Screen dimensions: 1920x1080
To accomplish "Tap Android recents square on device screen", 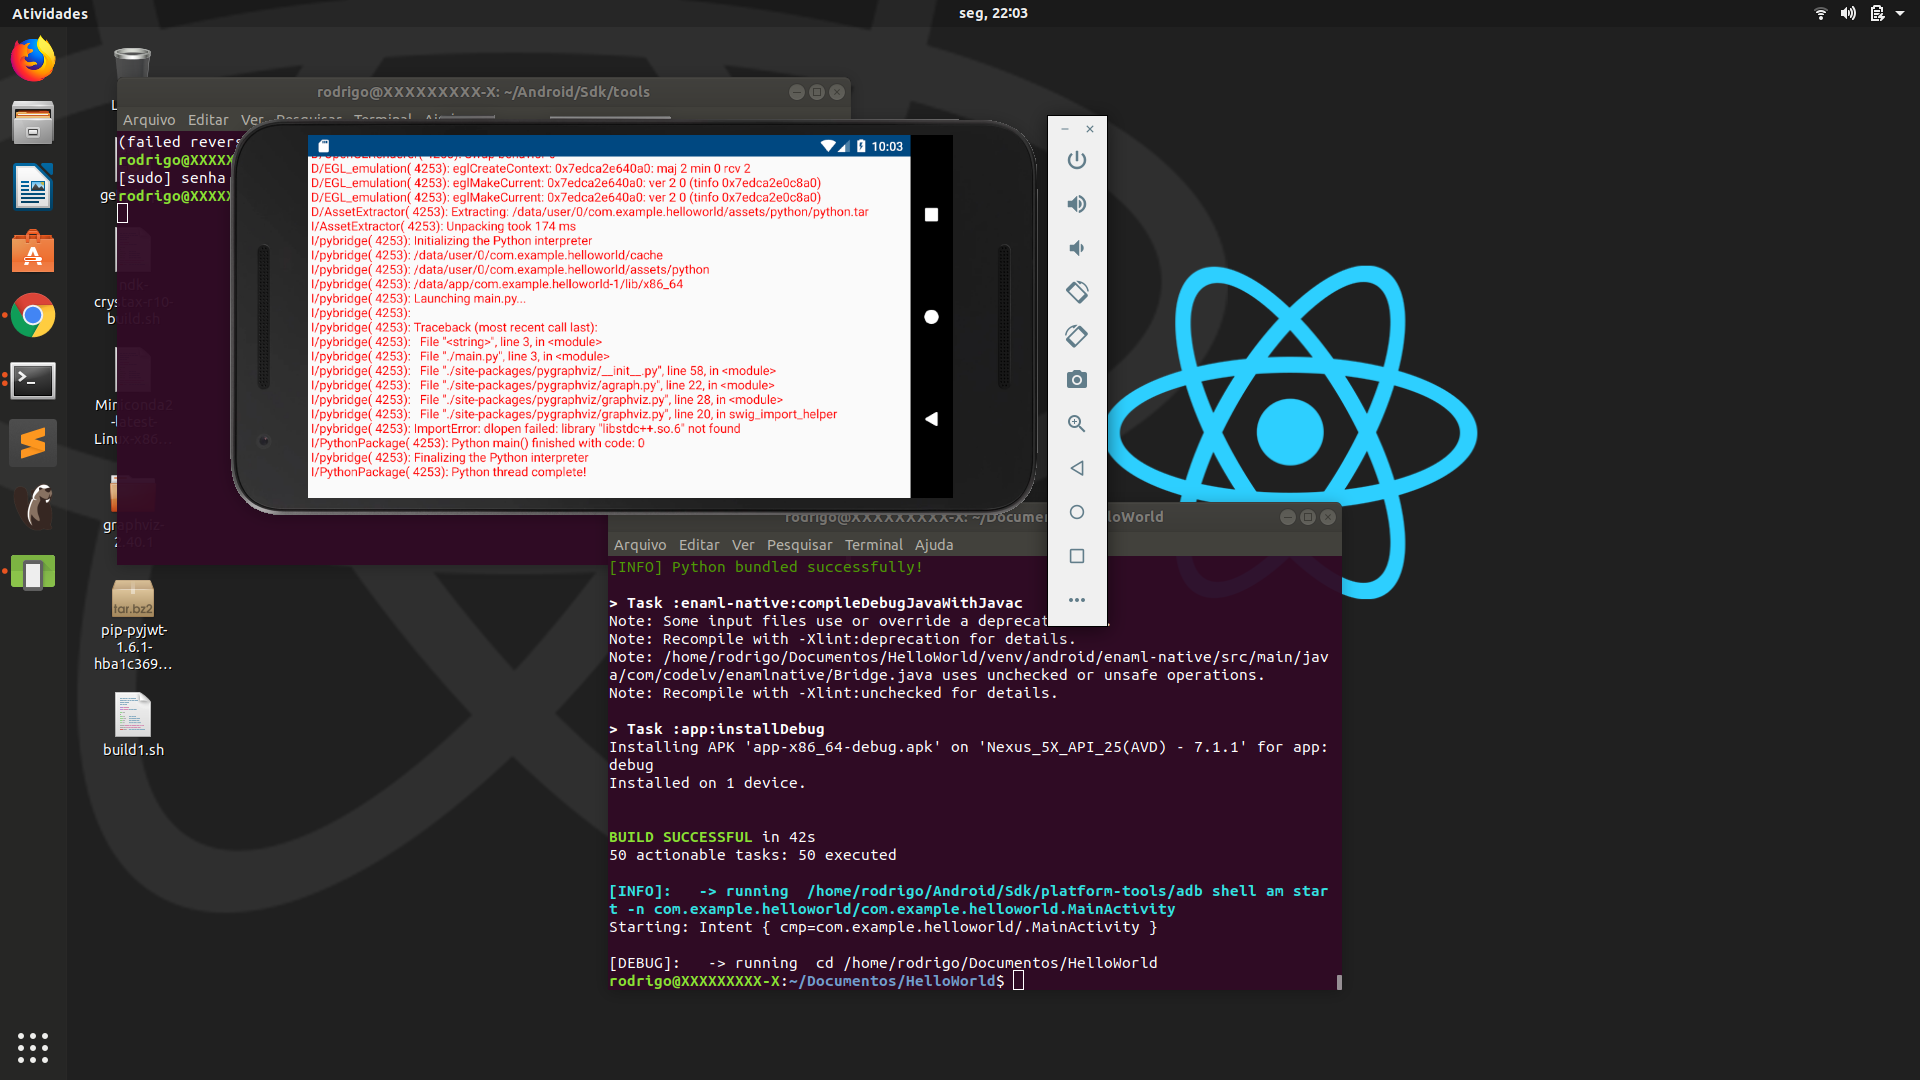I will coord(931,215).
